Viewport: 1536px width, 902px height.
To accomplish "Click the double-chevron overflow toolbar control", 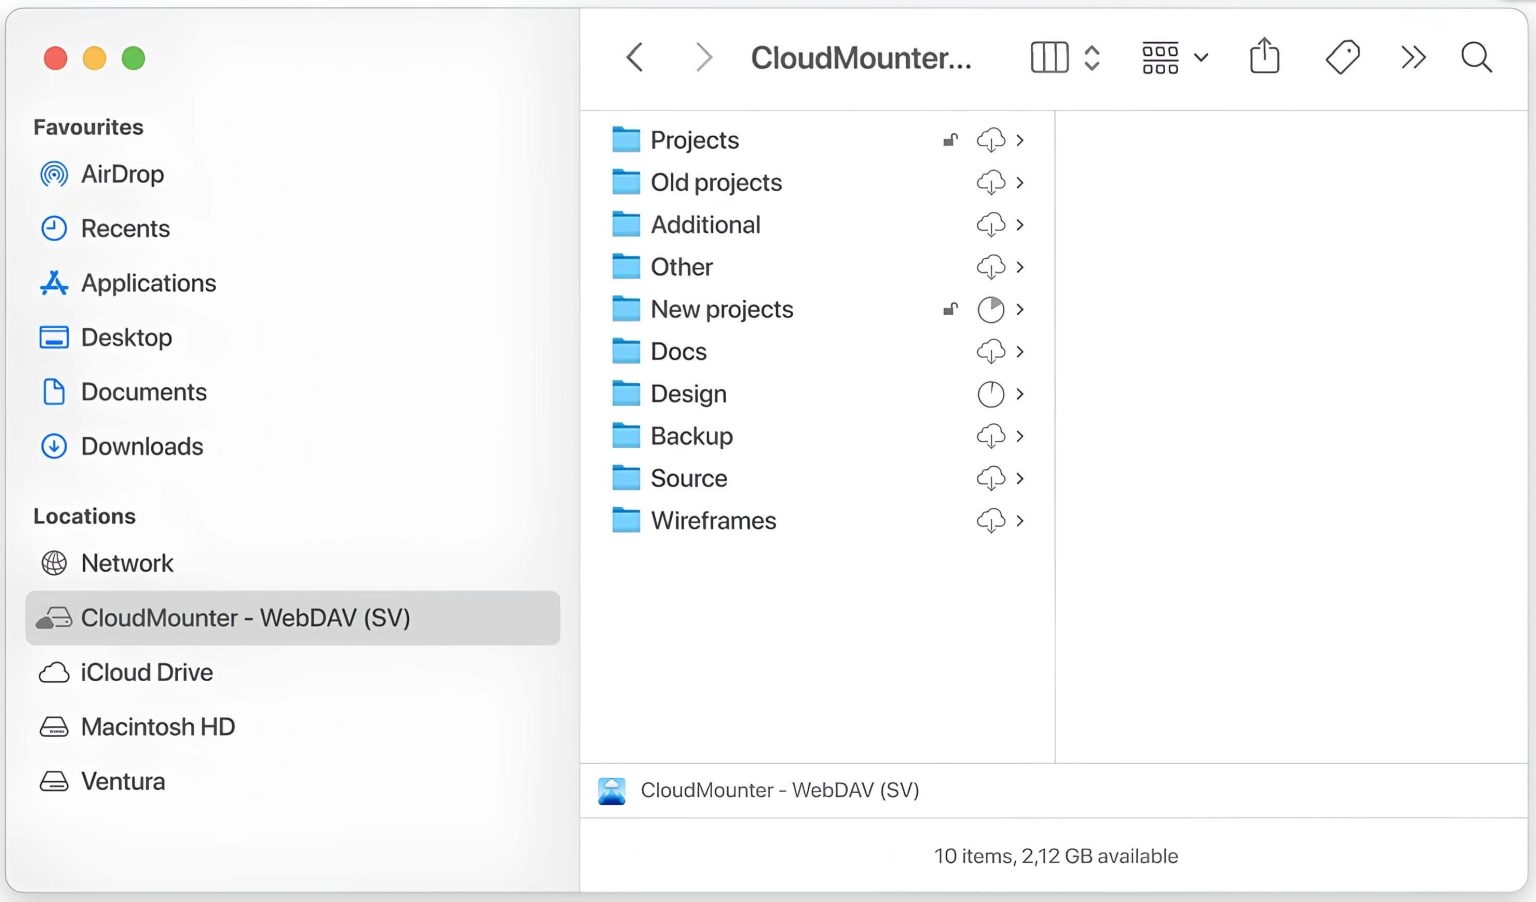I will (x=1413, y=57).
